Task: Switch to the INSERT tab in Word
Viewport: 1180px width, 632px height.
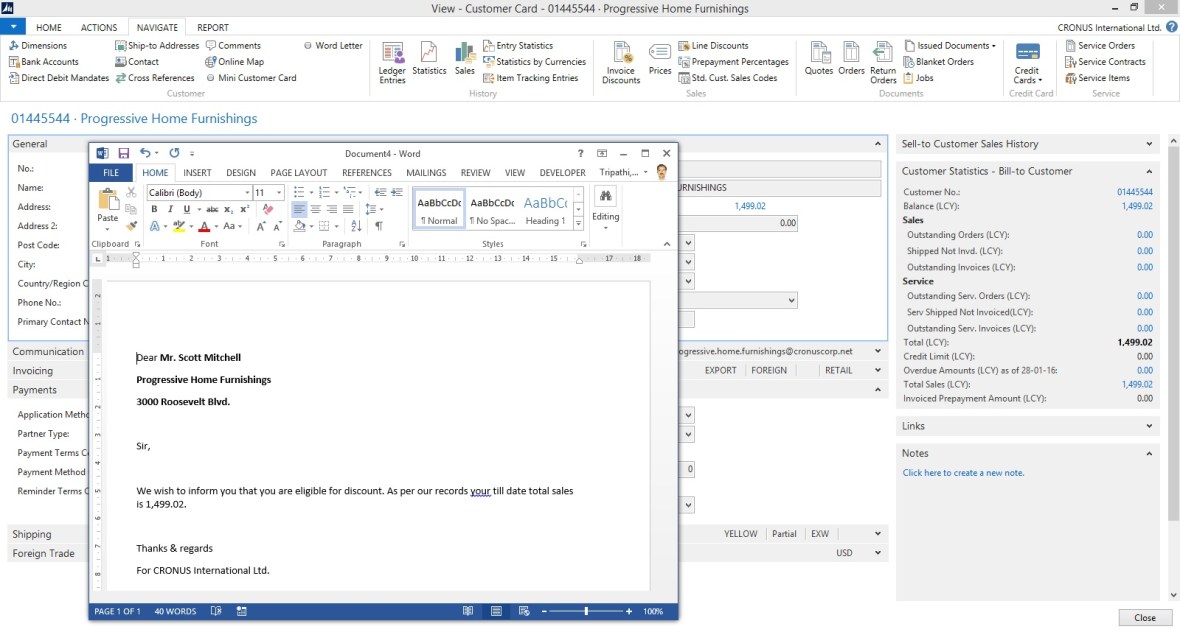Action: (x=197, y=173)
